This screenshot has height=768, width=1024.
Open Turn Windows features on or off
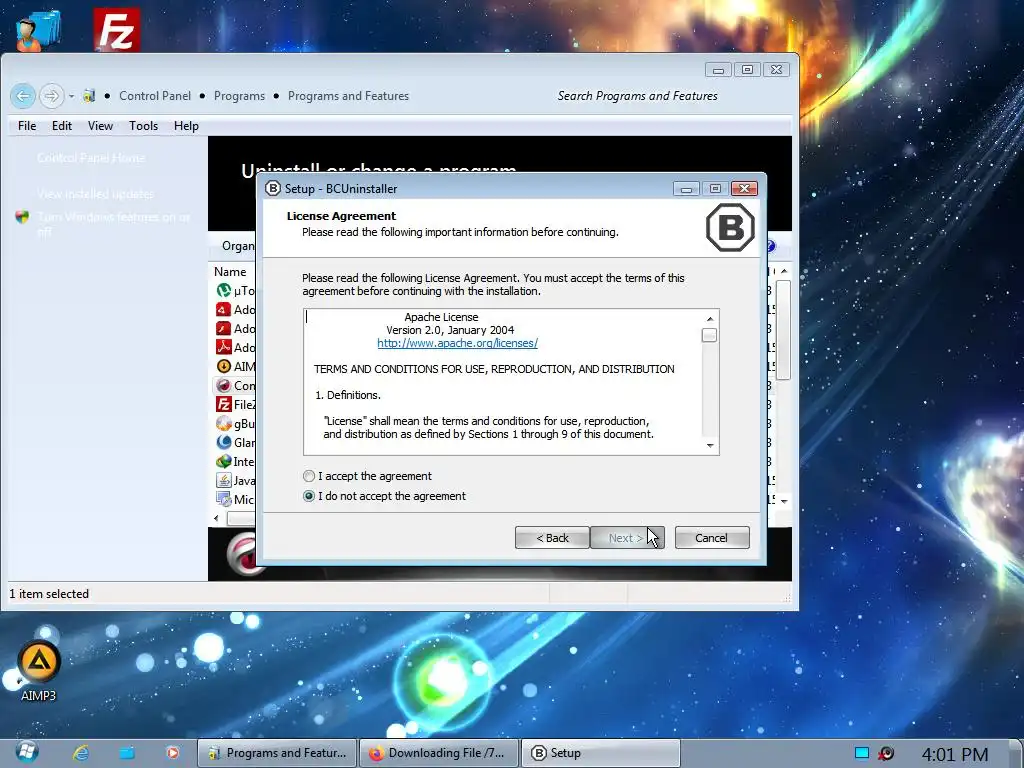pos(114,224)
